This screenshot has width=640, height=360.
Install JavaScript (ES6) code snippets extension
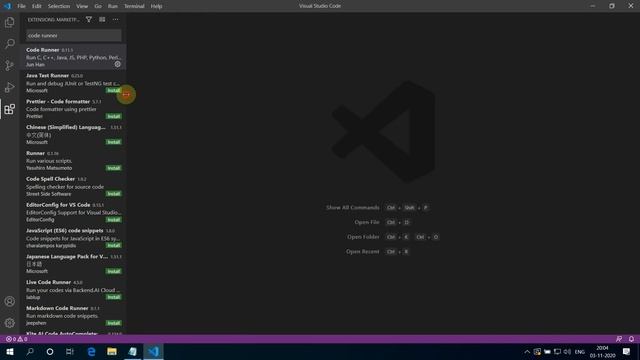pyautogui.click(x=113, y=245)
